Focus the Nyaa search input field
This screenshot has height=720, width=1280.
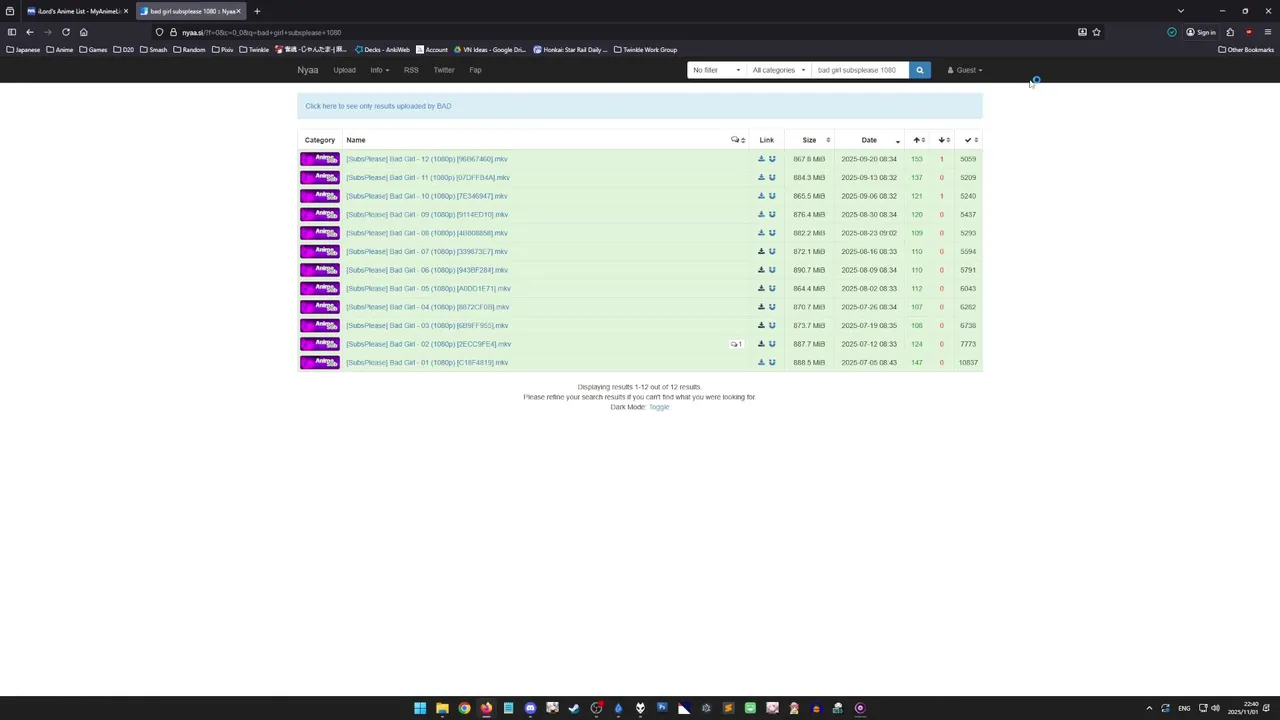[859, 70]
